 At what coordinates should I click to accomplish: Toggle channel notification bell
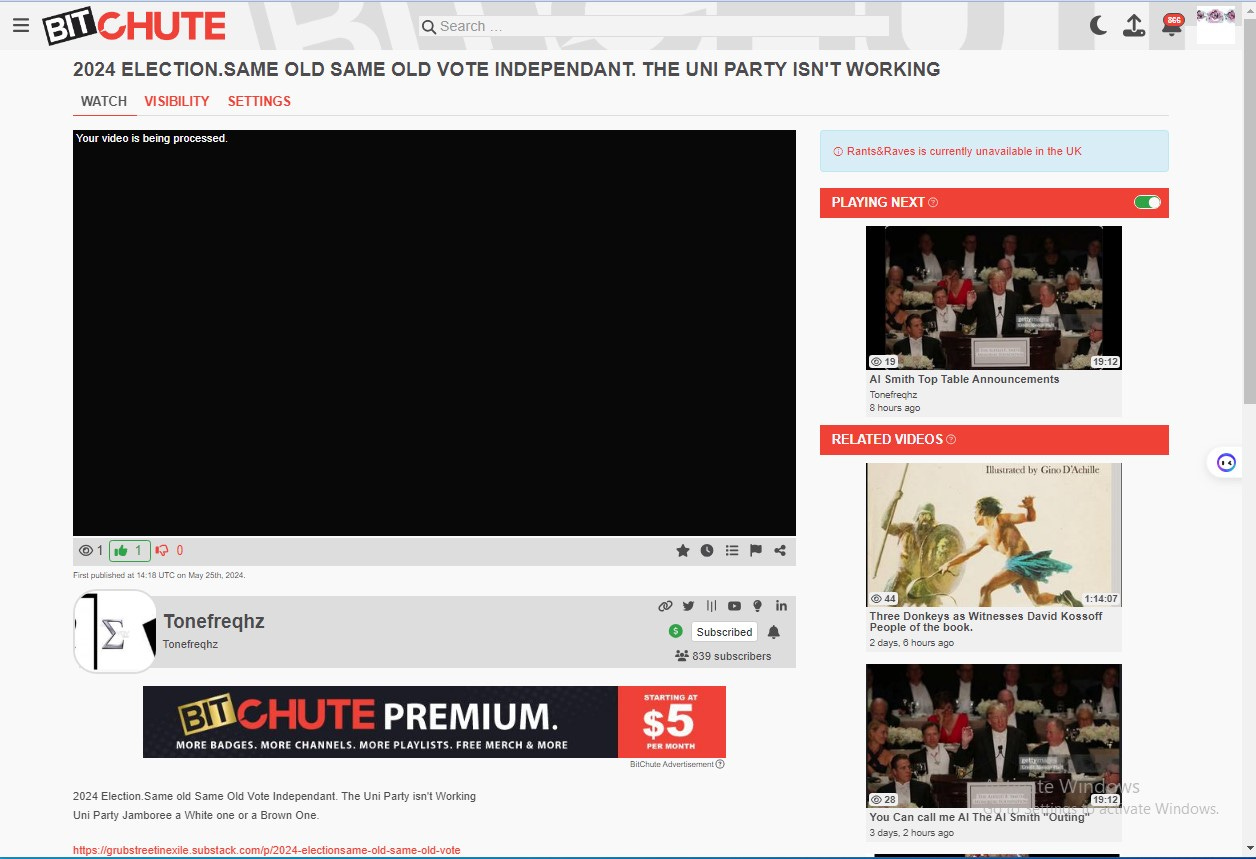point(773,632)
